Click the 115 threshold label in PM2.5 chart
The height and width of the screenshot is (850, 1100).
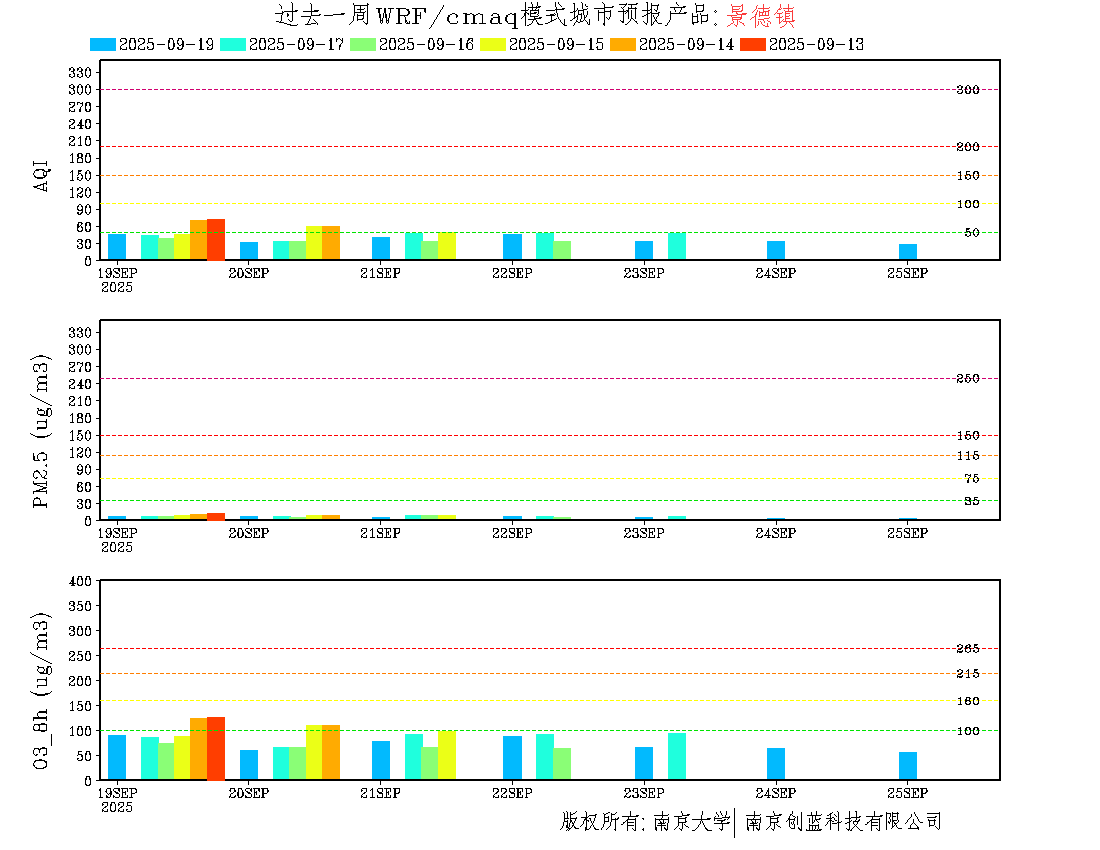pos(968,456)
